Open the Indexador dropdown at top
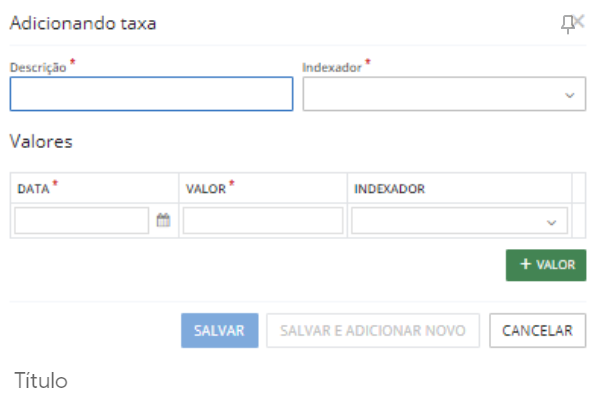 [x=444, y=94]
